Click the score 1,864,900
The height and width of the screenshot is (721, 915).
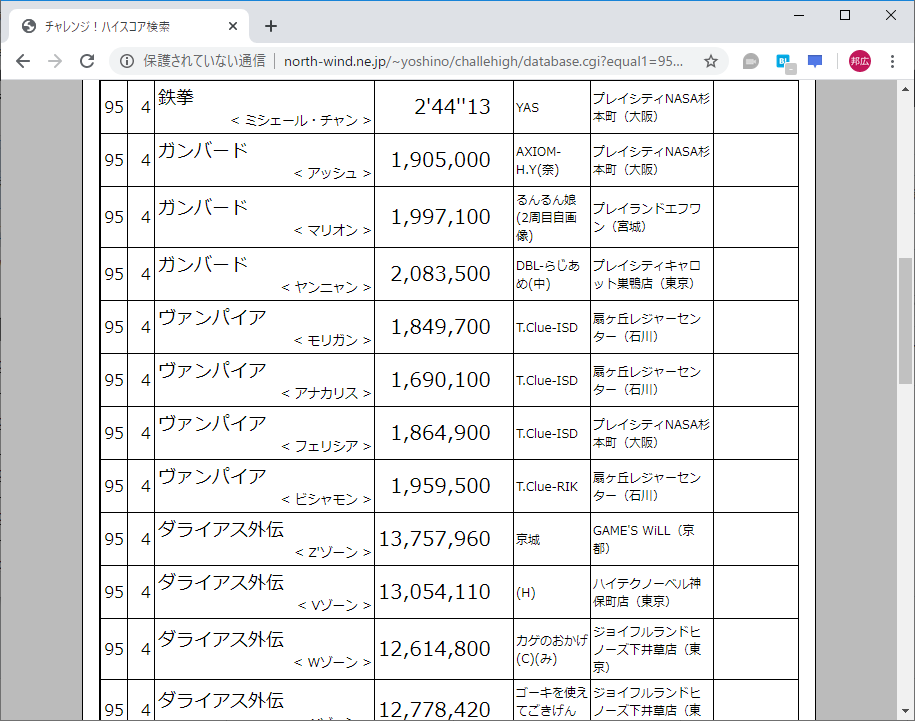[440, 433]
